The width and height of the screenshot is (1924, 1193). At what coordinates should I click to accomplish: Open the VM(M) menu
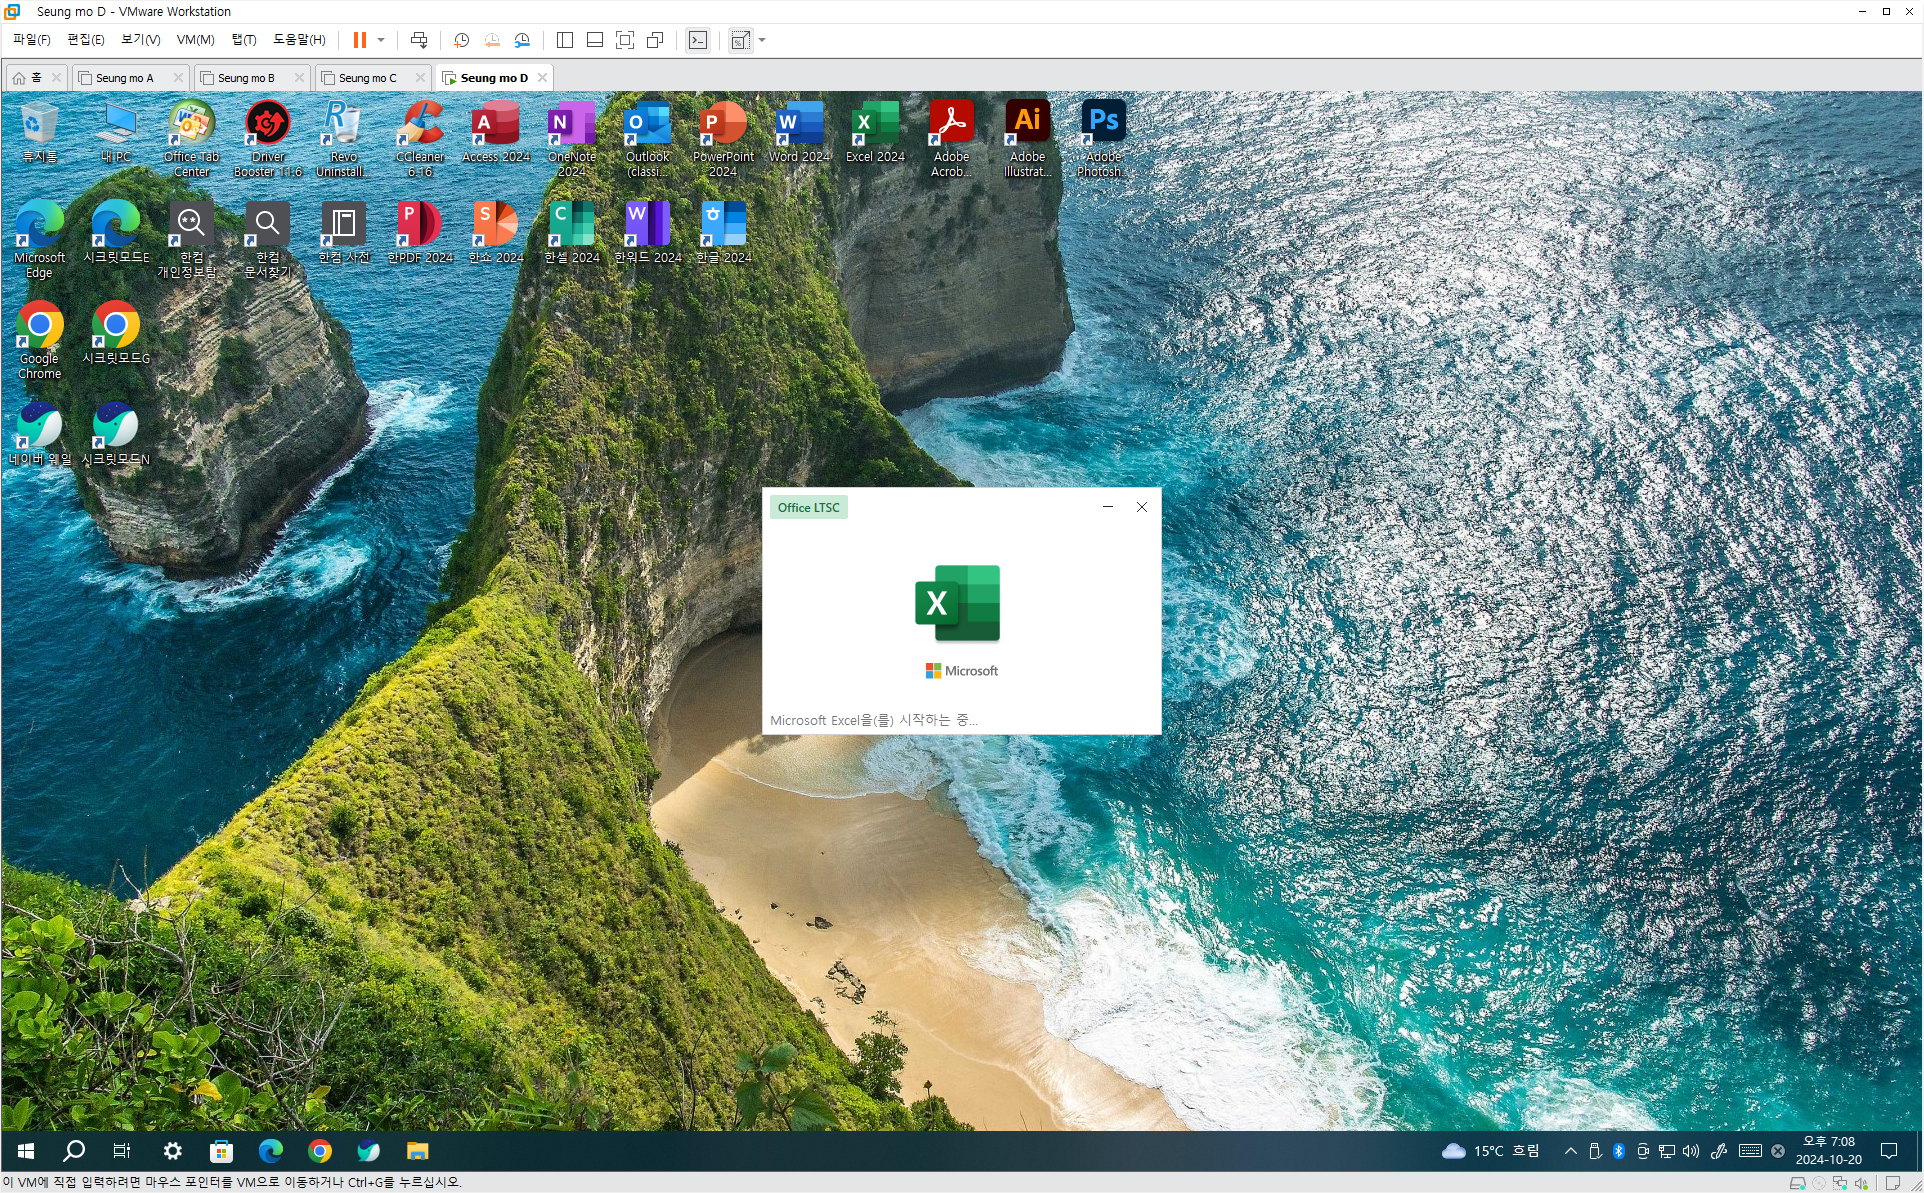point(195,40)
